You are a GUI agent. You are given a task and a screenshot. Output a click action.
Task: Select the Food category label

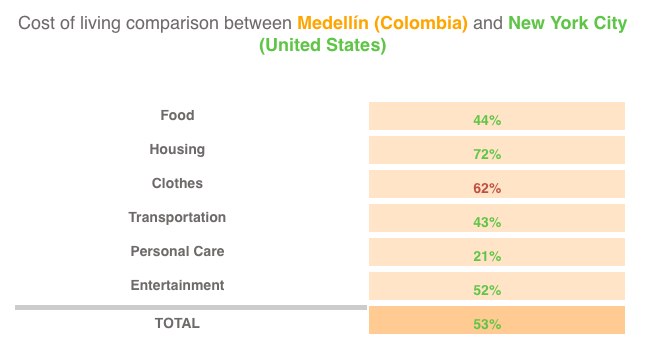[x=177, y=115]
